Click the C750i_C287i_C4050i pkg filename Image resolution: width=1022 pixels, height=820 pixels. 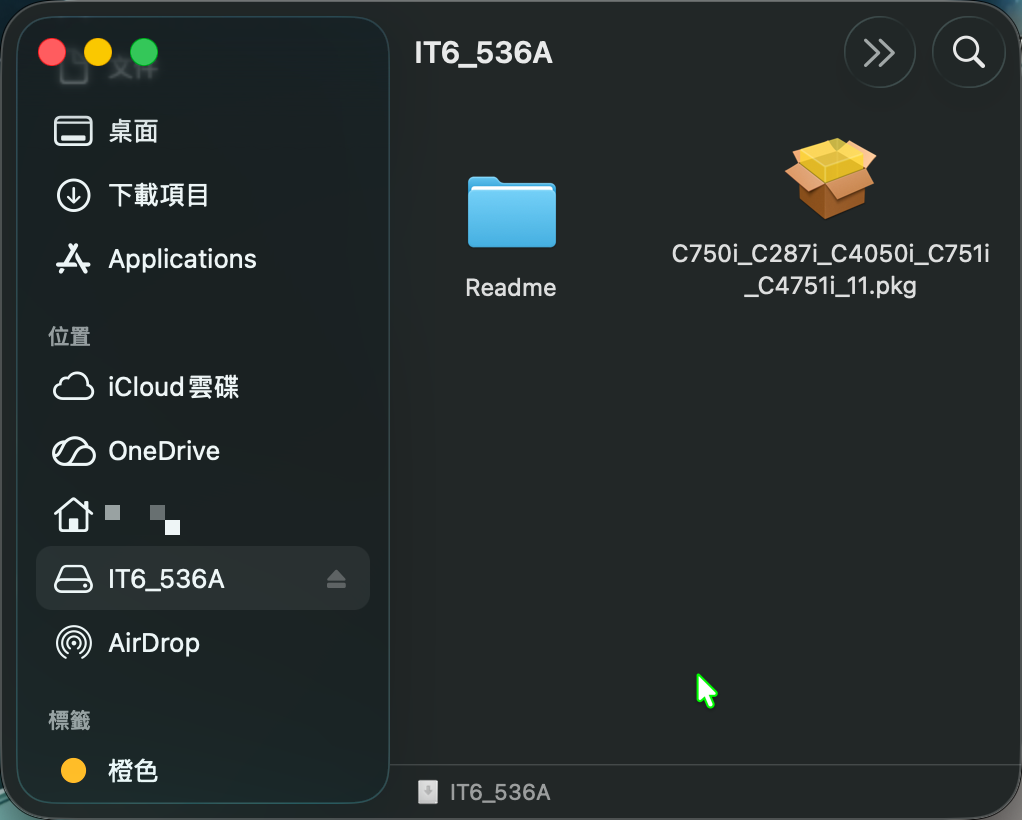[830, 269]
